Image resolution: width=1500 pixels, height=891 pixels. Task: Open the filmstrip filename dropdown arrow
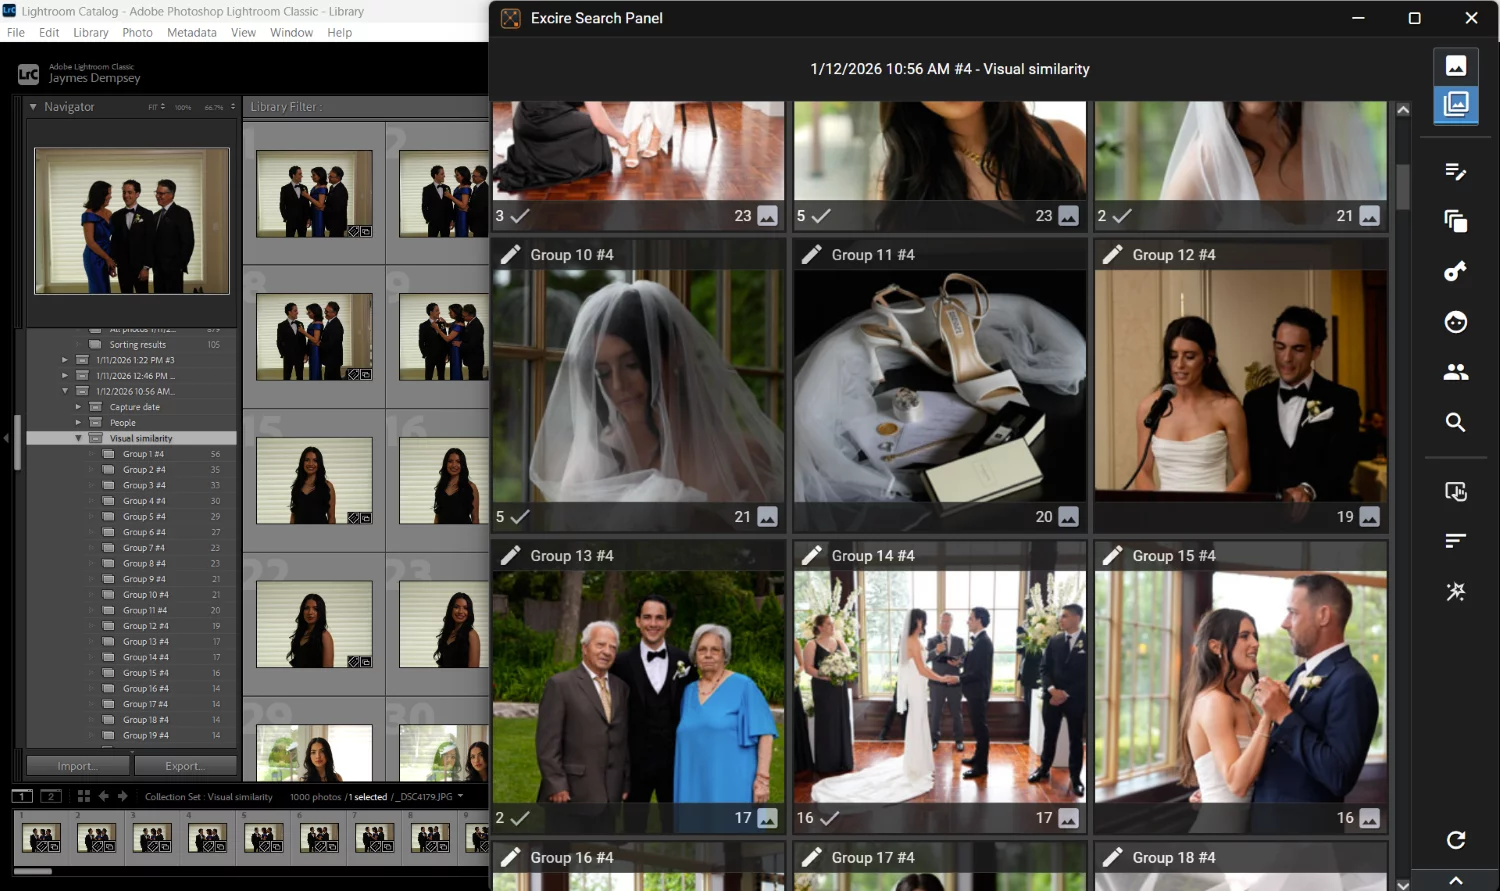tap(460, 797)
